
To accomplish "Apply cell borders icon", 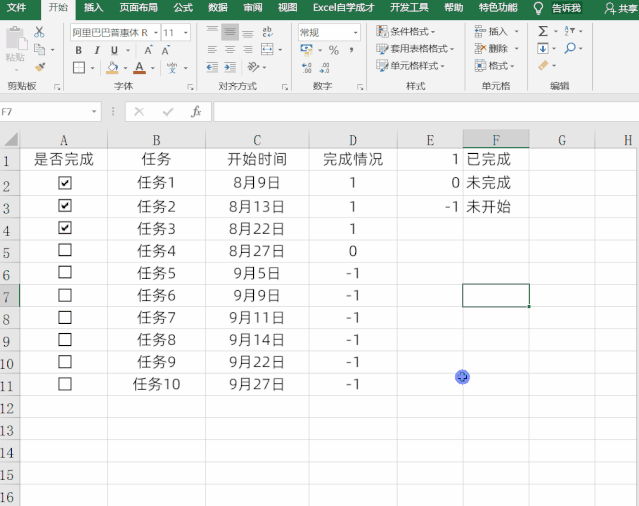I will 79,68.
